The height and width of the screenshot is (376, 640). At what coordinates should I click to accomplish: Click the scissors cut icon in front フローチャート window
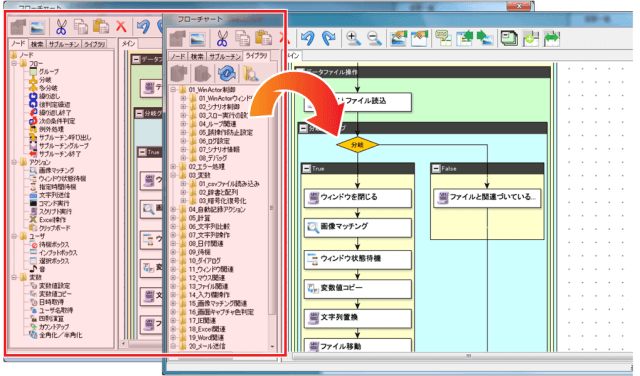tap(222, 39)
